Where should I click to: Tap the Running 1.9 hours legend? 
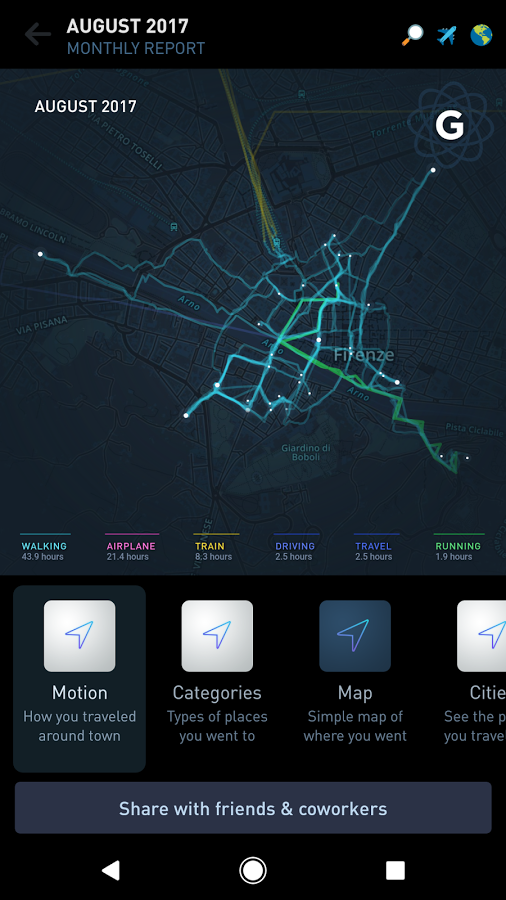[x=458, y=548]
